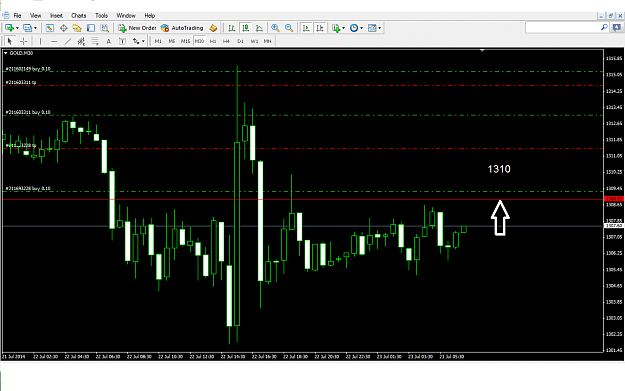Click the red current price label on scale
This screenshot has height=391, width=625.
click(x=614, y=198)
